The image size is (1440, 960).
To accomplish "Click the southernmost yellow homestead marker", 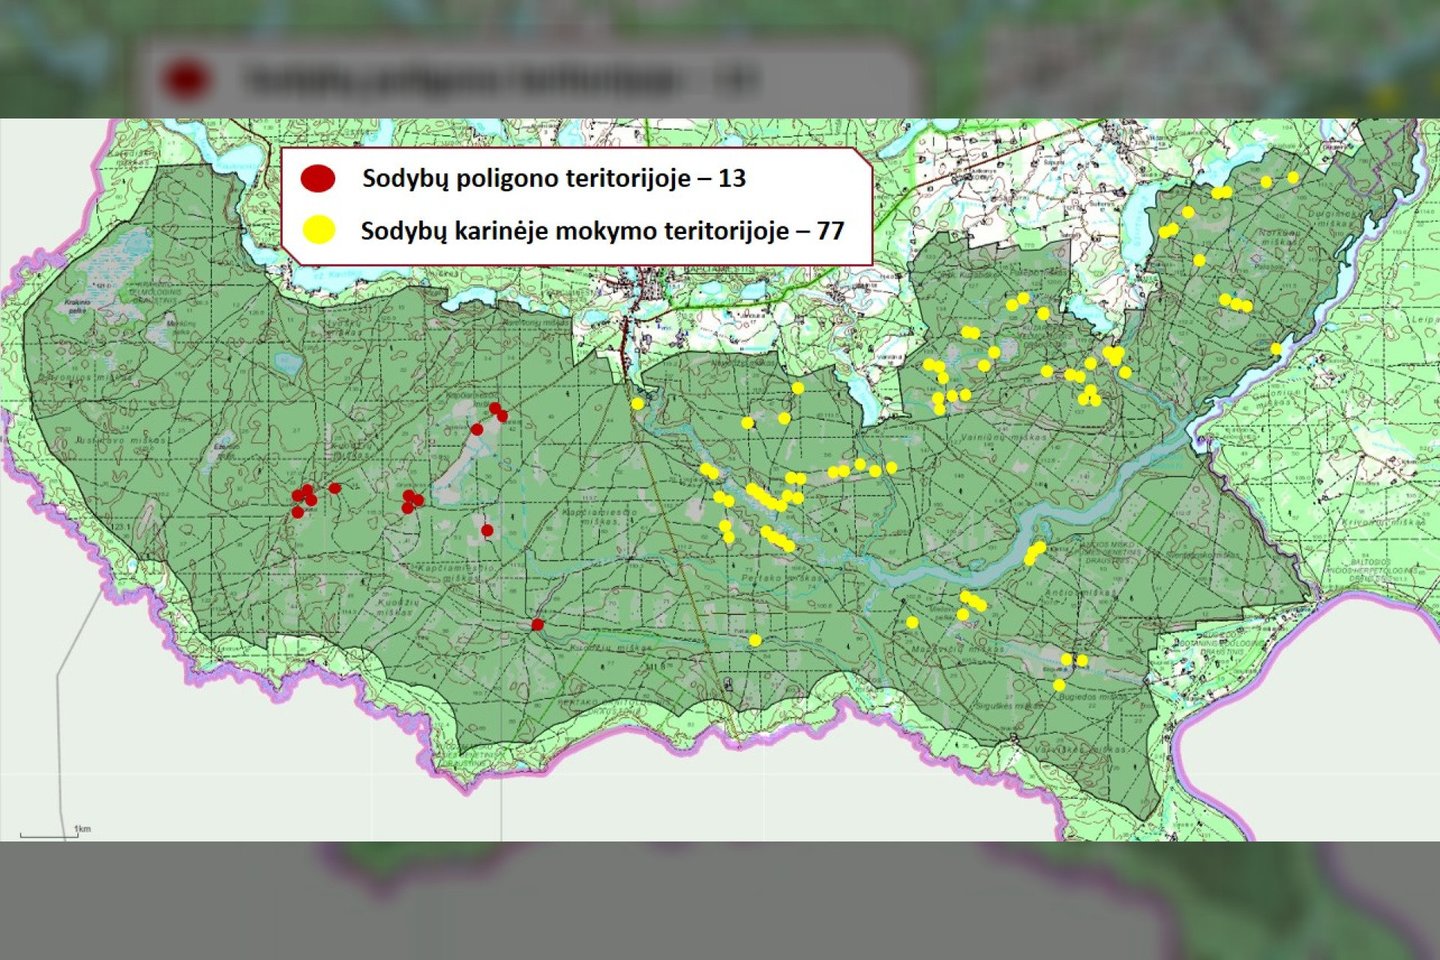I will (1059, 685).
